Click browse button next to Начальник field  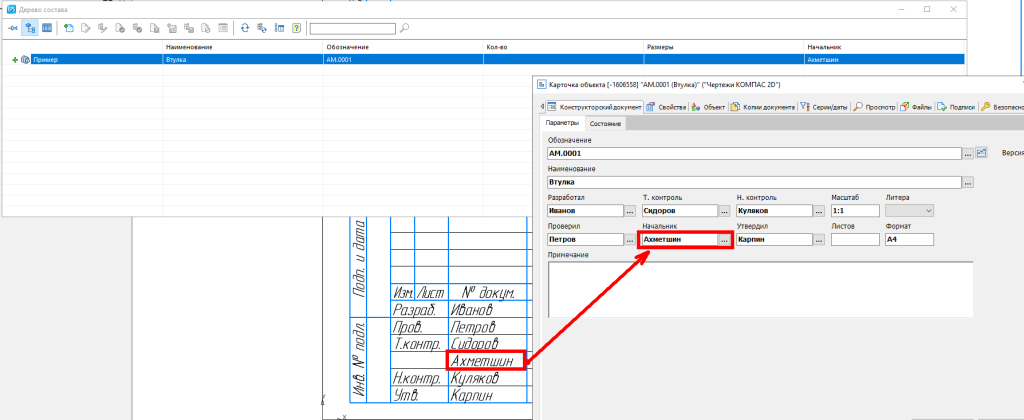[x=724, y=240]
